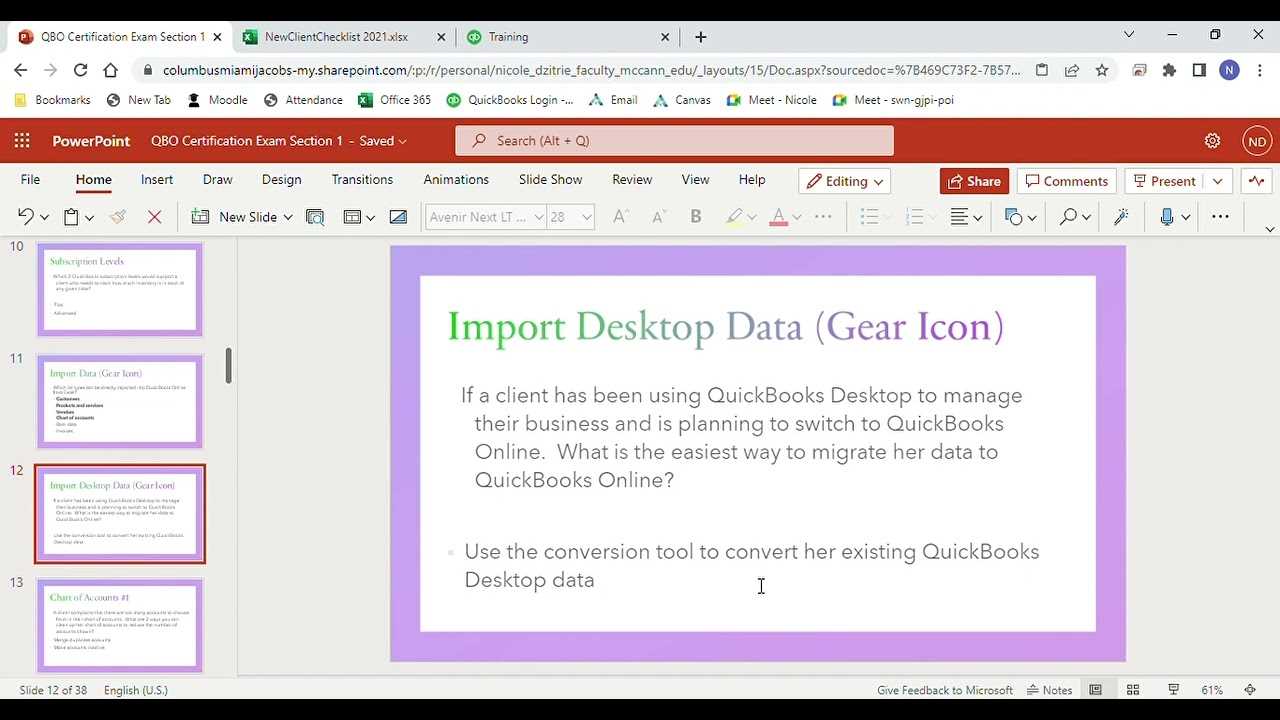
Task: Toggle the Notes pane
Action: point(1049,690)
